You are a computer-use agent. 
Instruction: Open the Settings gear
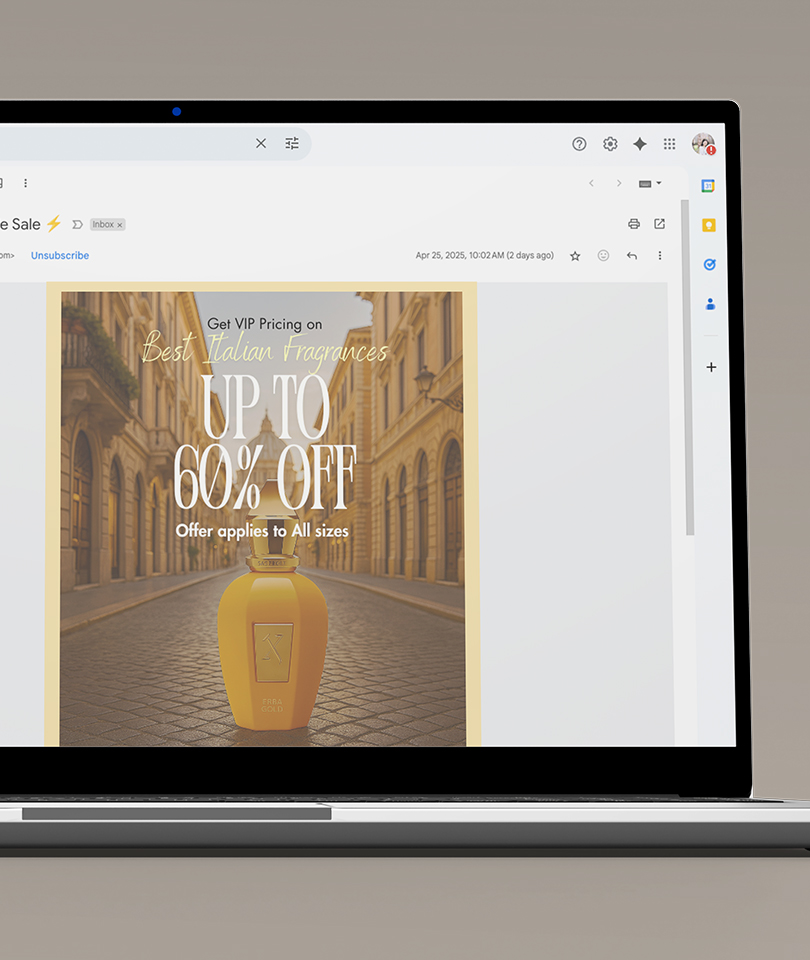click(x=610, y=144)
